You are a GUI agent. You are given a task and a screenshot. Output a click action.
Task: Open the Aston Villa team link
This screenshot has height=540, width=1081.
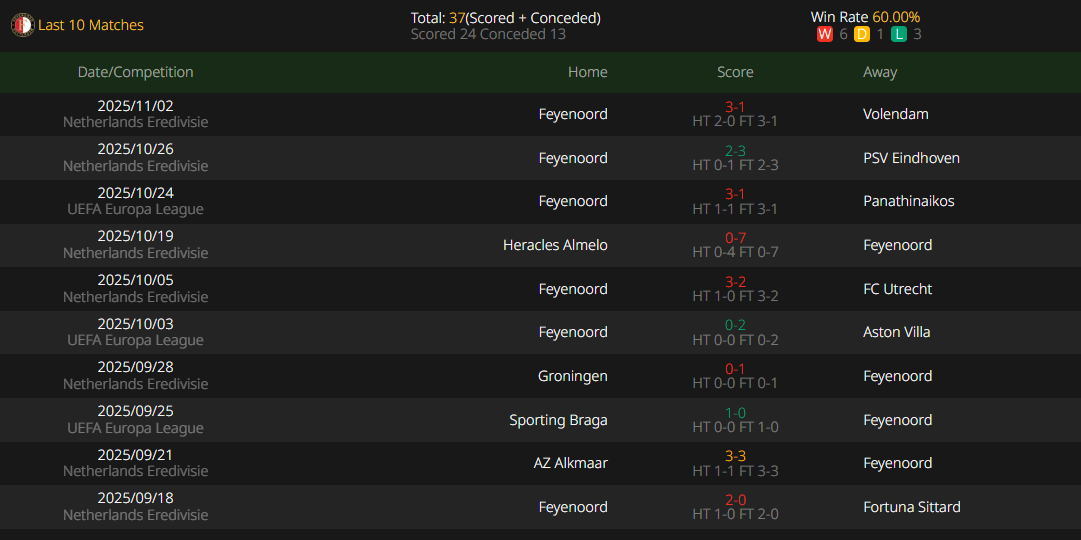pos(896,332)
